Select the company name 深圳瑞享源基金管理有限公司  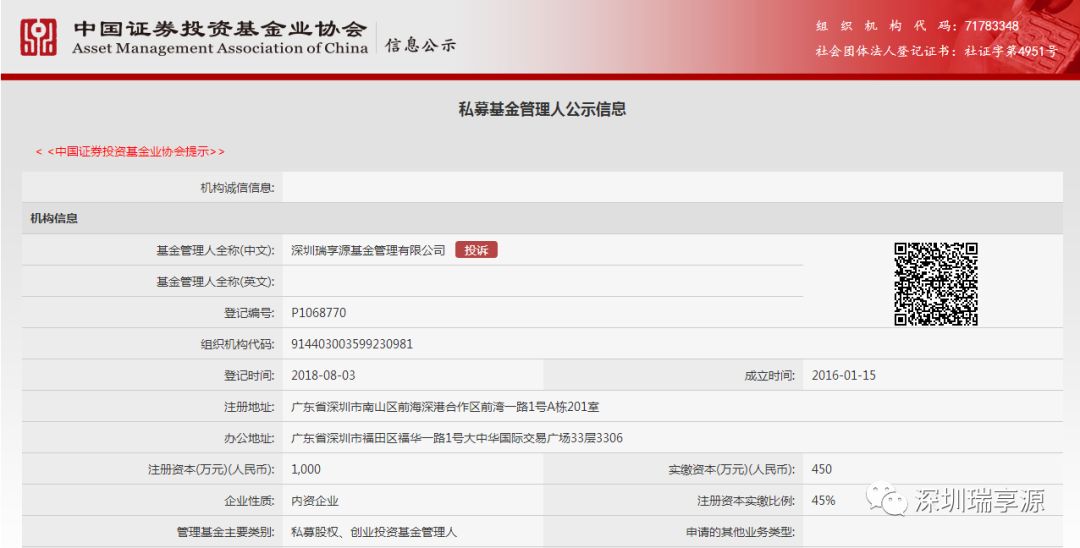point(368,251)
